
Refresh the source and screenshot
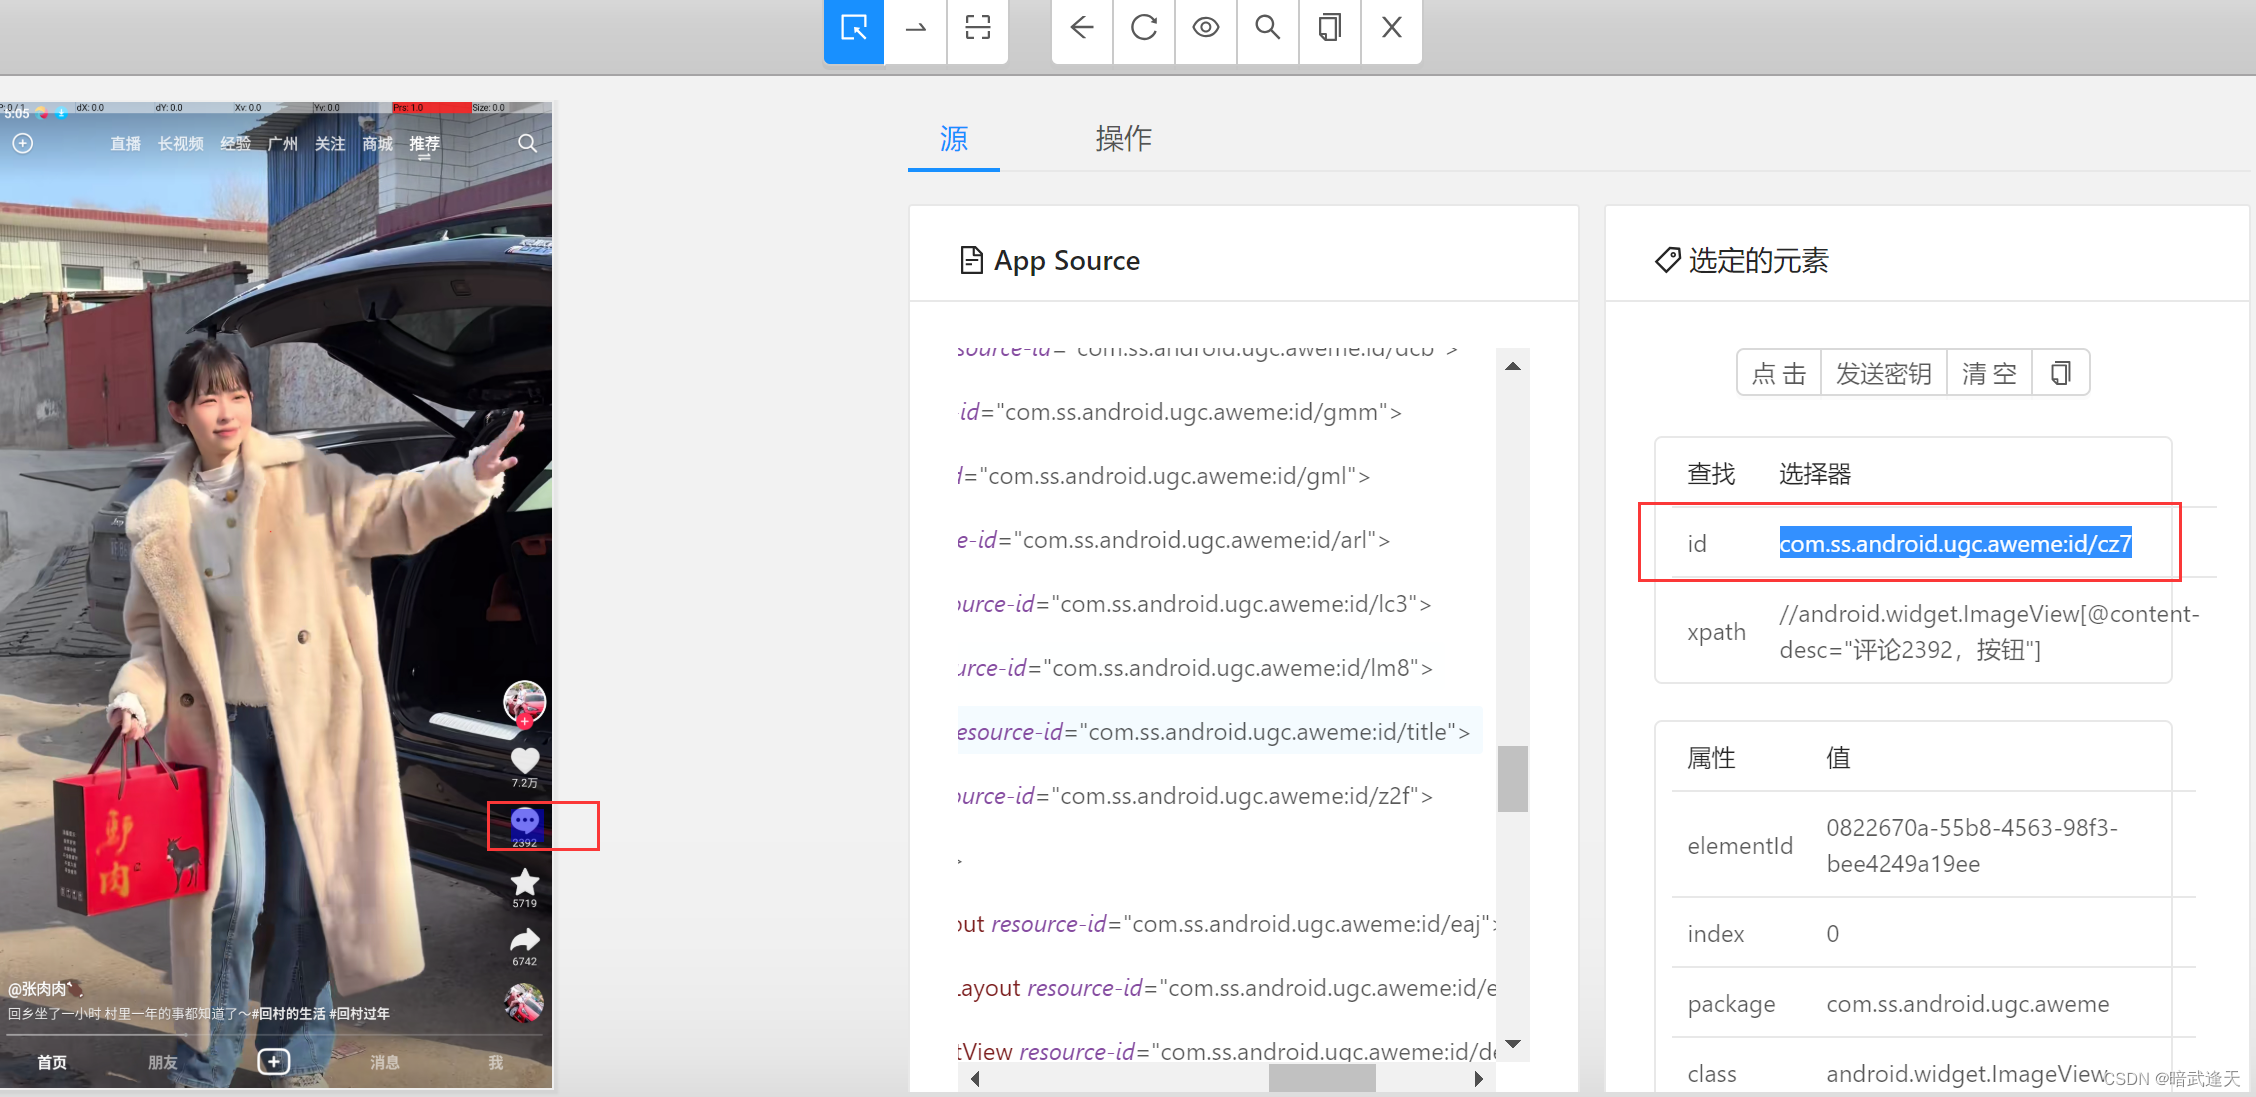pos(1143,29)
